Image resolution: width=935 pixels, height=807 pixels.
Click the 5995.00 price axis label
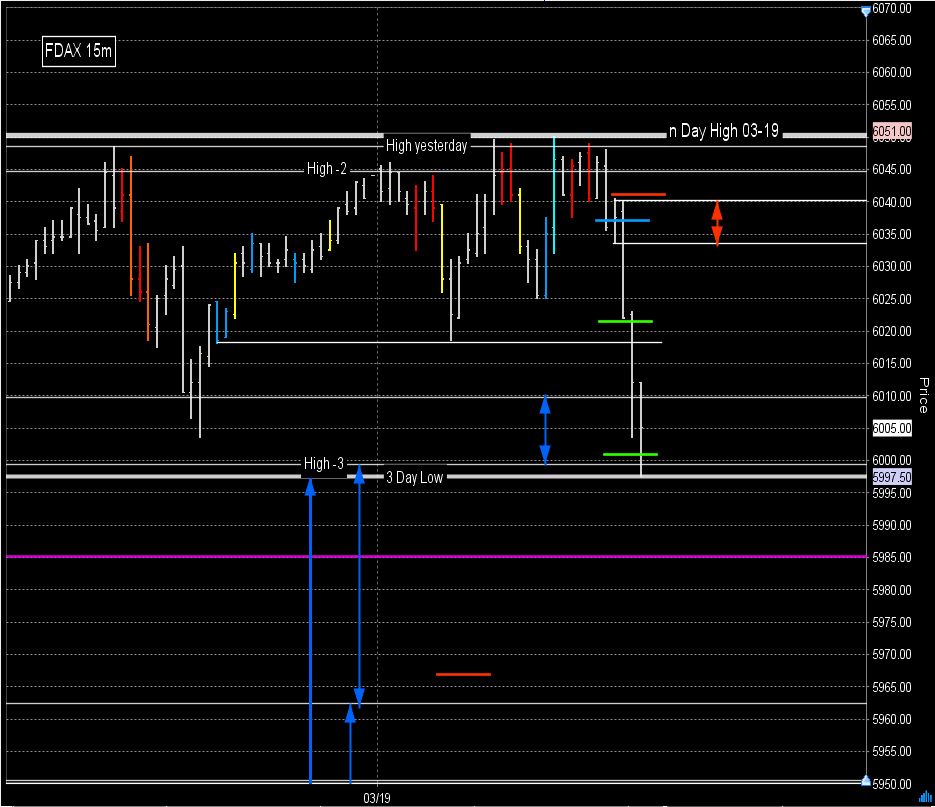pos(892,494)
